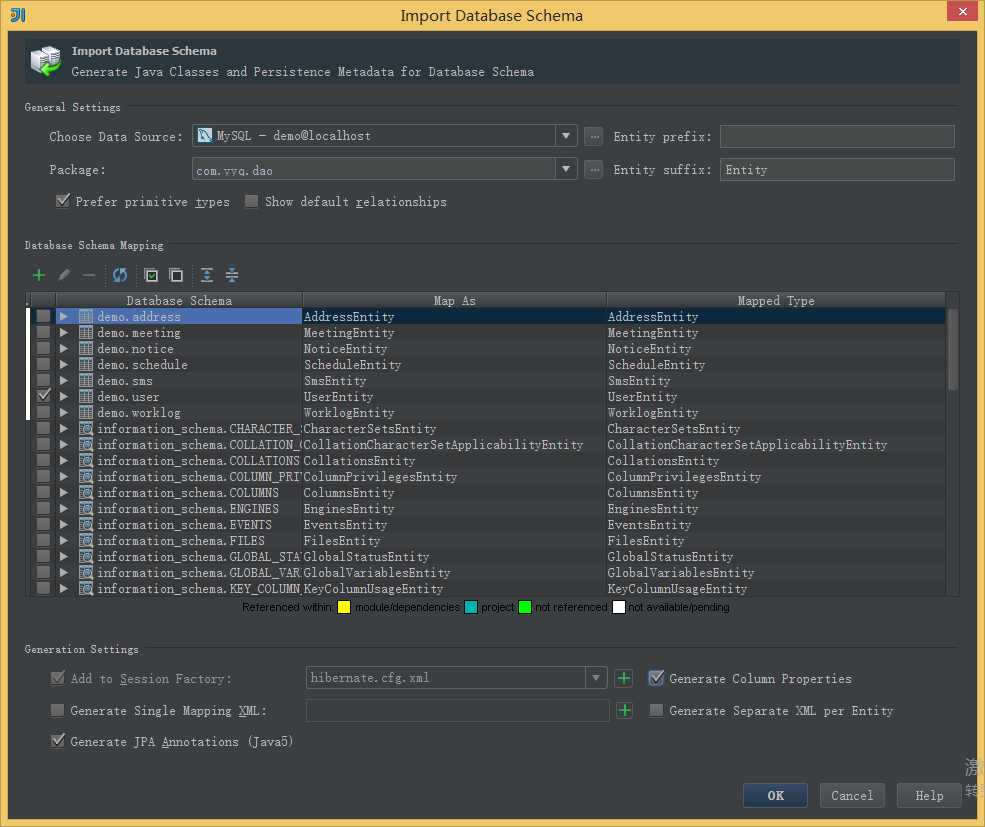Click the Expand All icon in toolbar
985x827 pixels.
click(x=207, y=275)
